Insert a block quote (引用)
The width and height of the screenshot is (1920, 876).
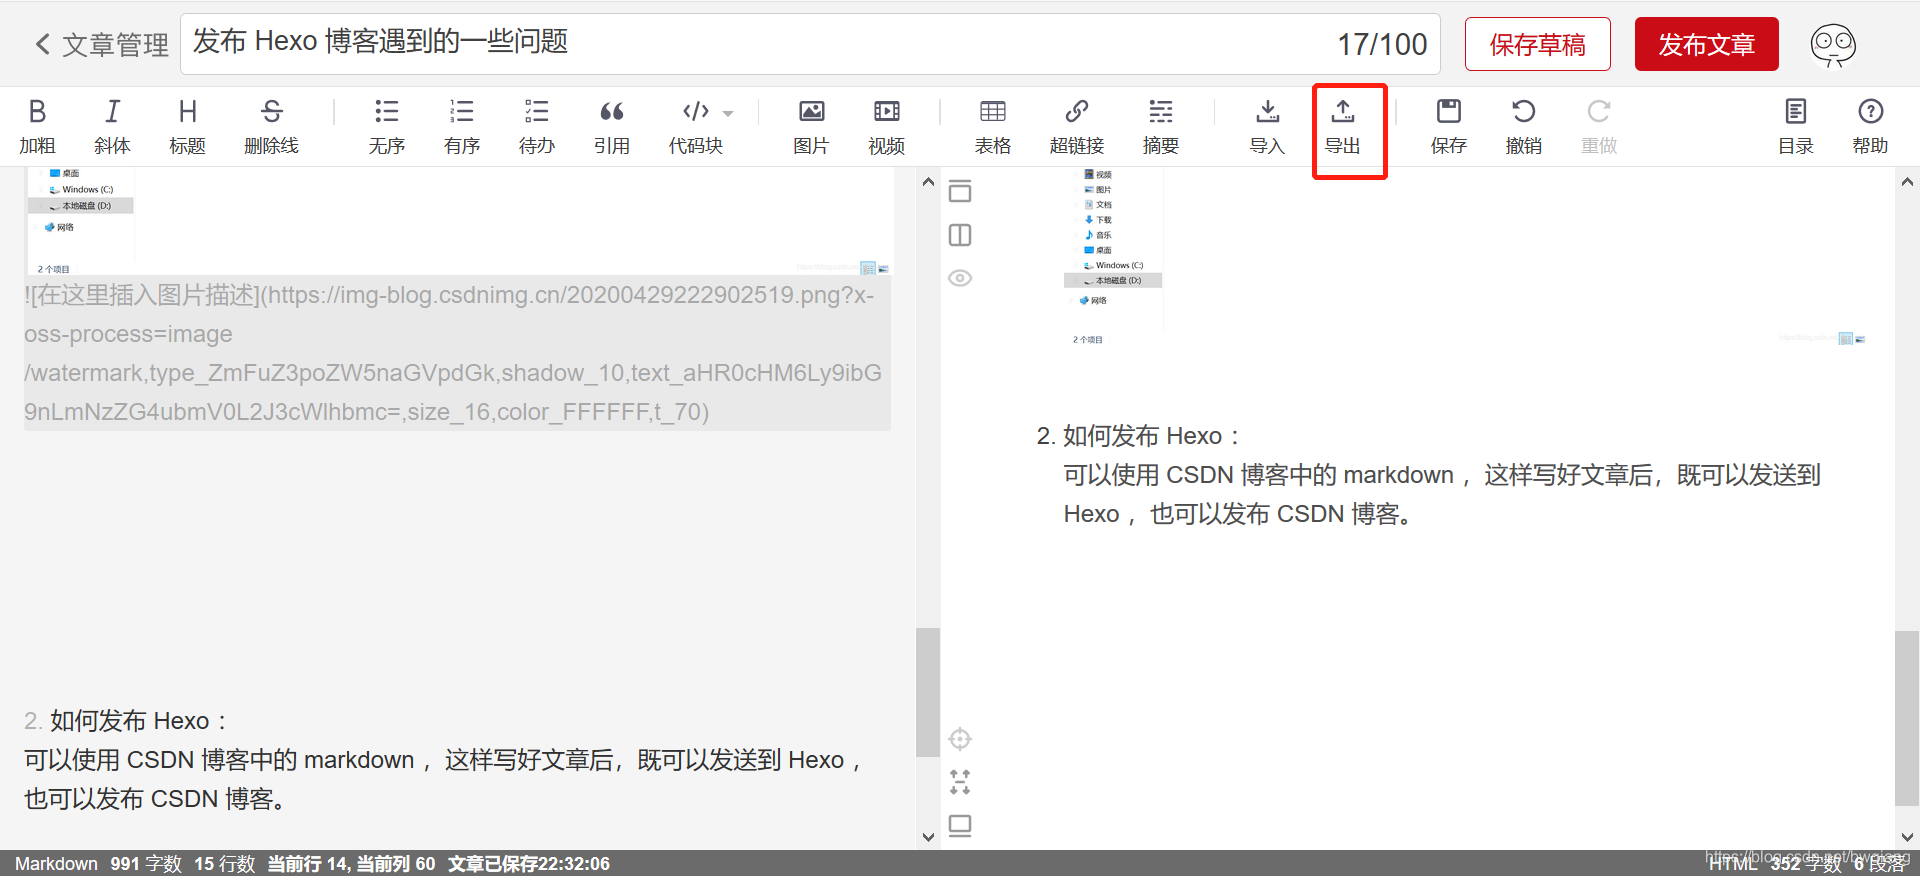pos(611,126)
